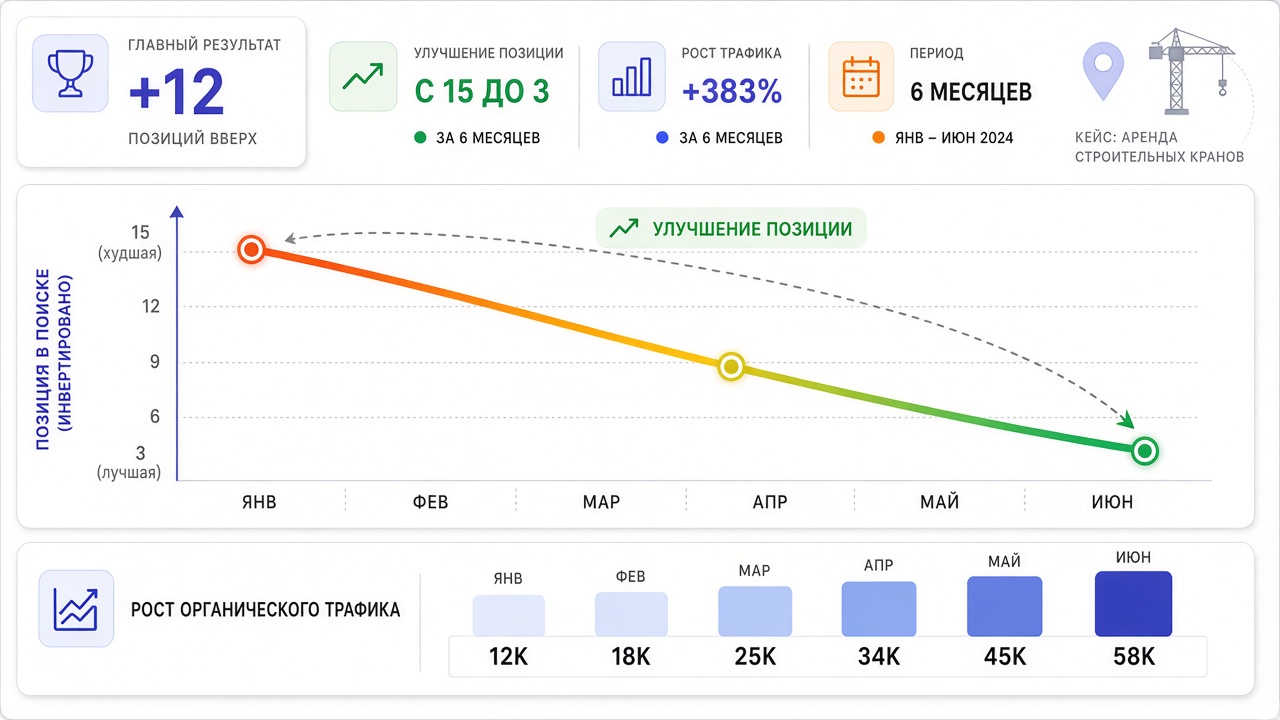The image size is (1280, 720).
Task: Click the 12 tick on the position axis
Action: [x=151, y=307]
